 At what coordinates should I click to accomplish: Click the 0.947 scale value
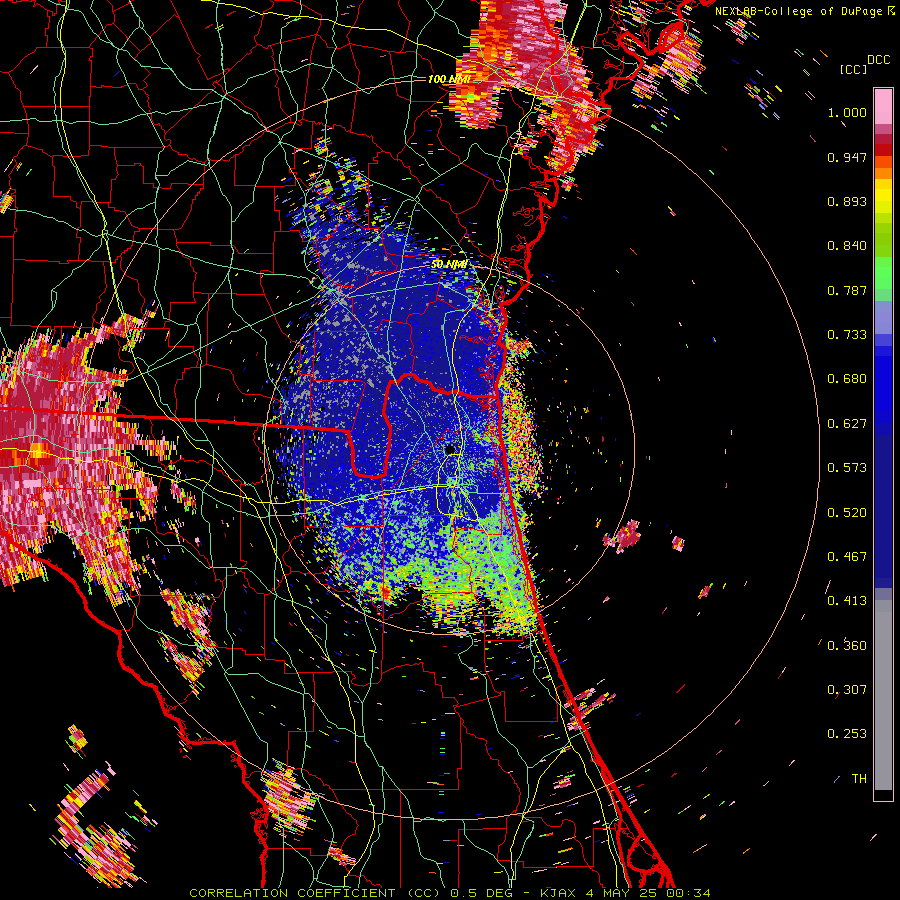847,157
